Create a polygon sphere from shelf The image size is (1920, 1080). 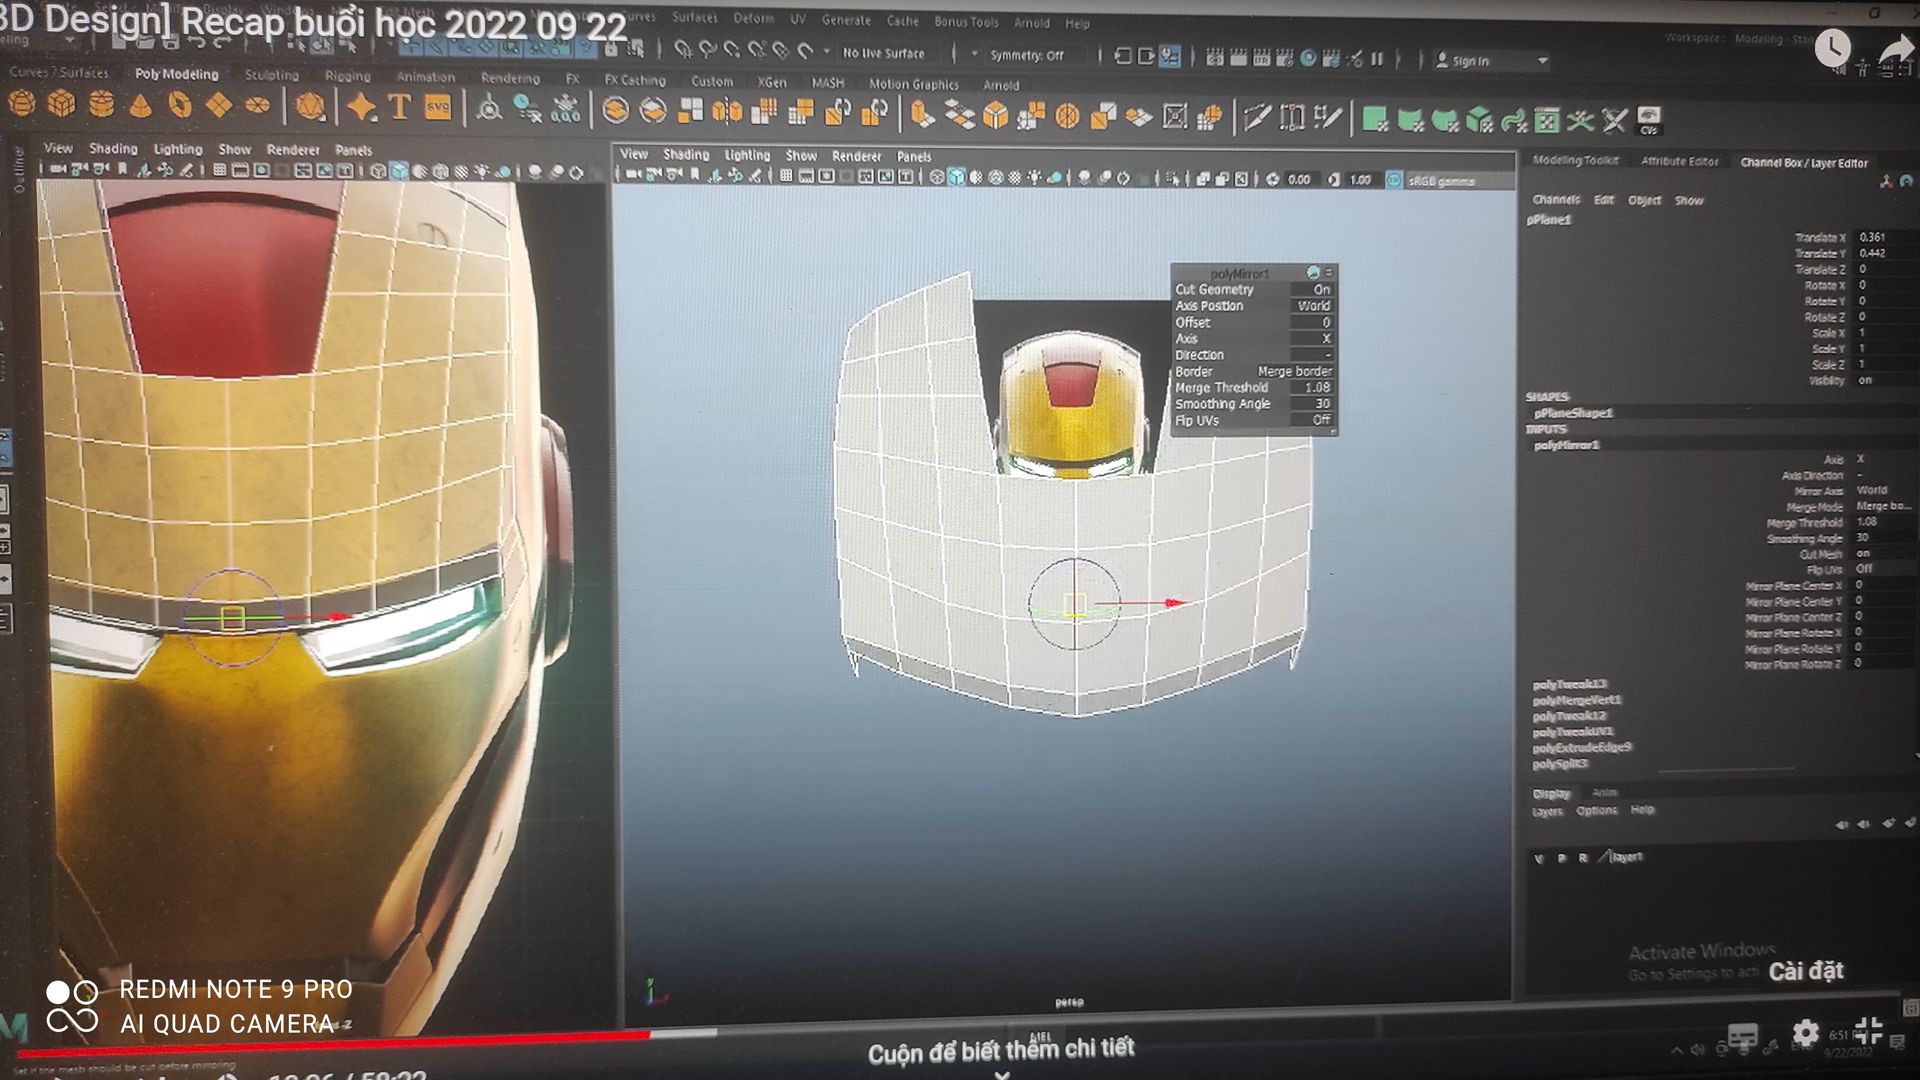[22, 104]
